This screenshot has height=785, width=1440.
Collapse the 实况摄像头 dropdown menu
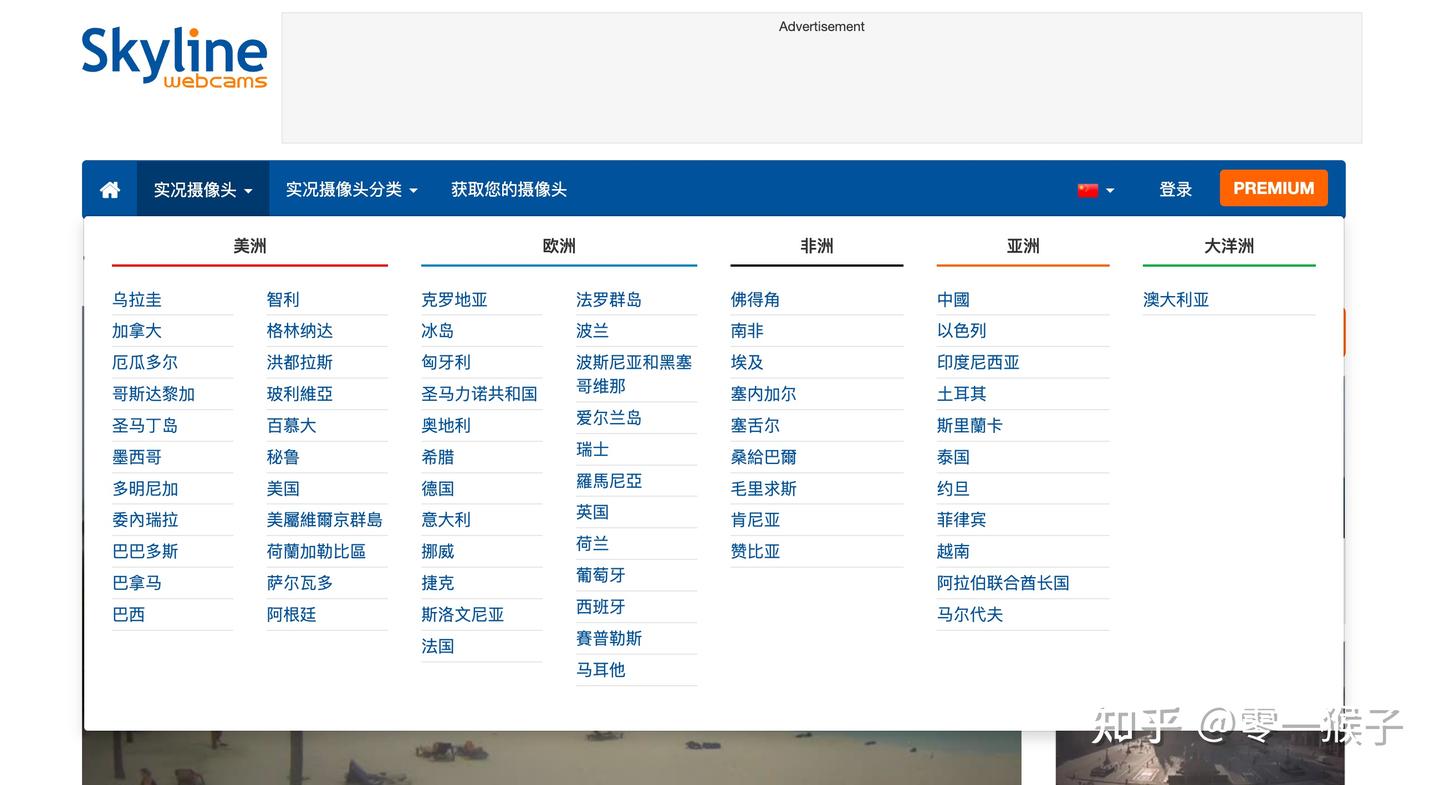(x=203, y=190)
